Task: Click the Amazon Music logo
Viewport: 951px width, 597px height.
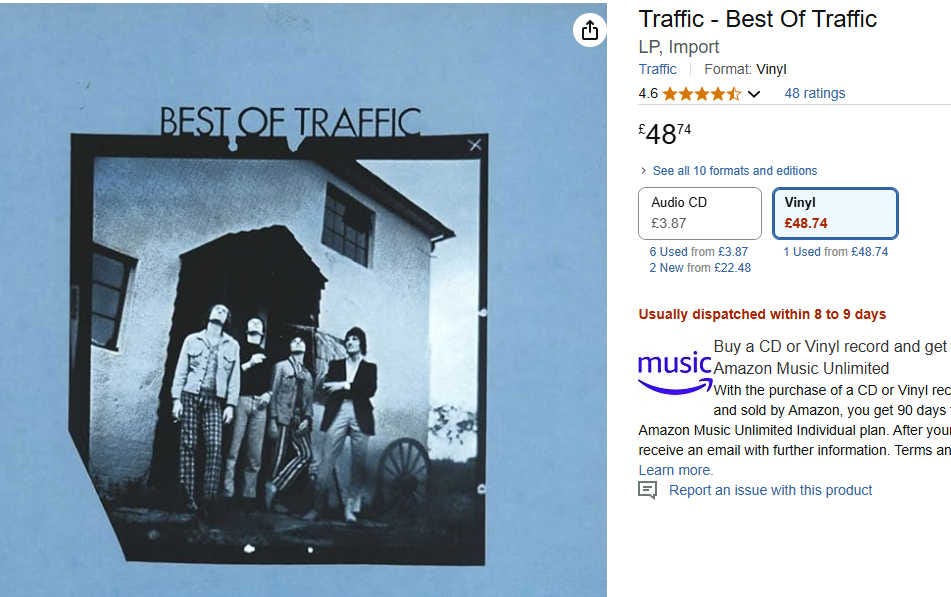Action: pos(675,370)
